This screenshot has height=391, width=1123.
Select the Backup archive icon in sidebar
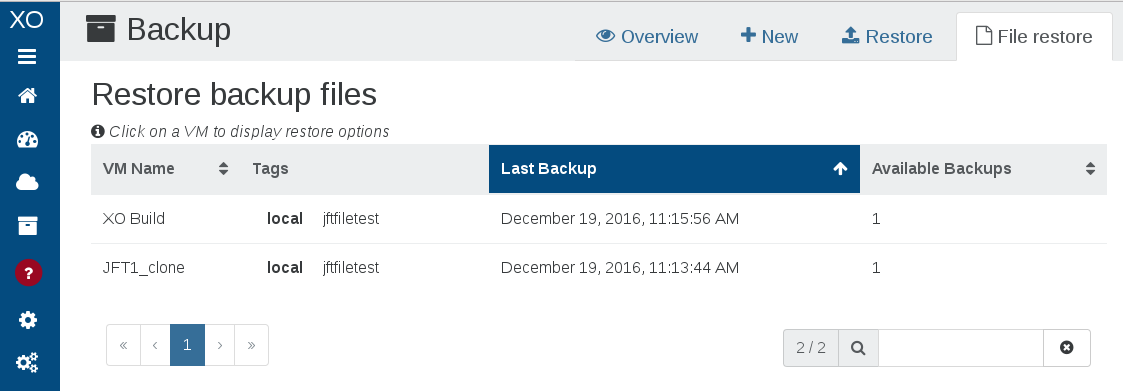[x=27, y=226]
